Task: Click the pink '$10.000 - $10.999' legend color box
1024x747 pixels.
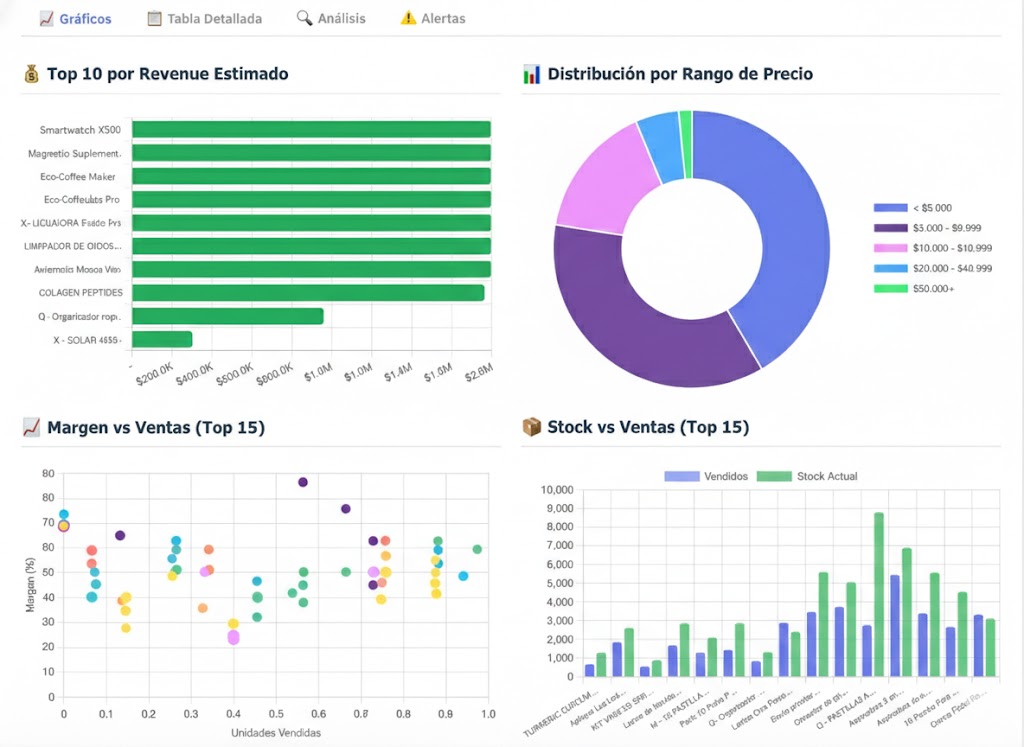Action: pyautogui.click(x=889, y=248)
